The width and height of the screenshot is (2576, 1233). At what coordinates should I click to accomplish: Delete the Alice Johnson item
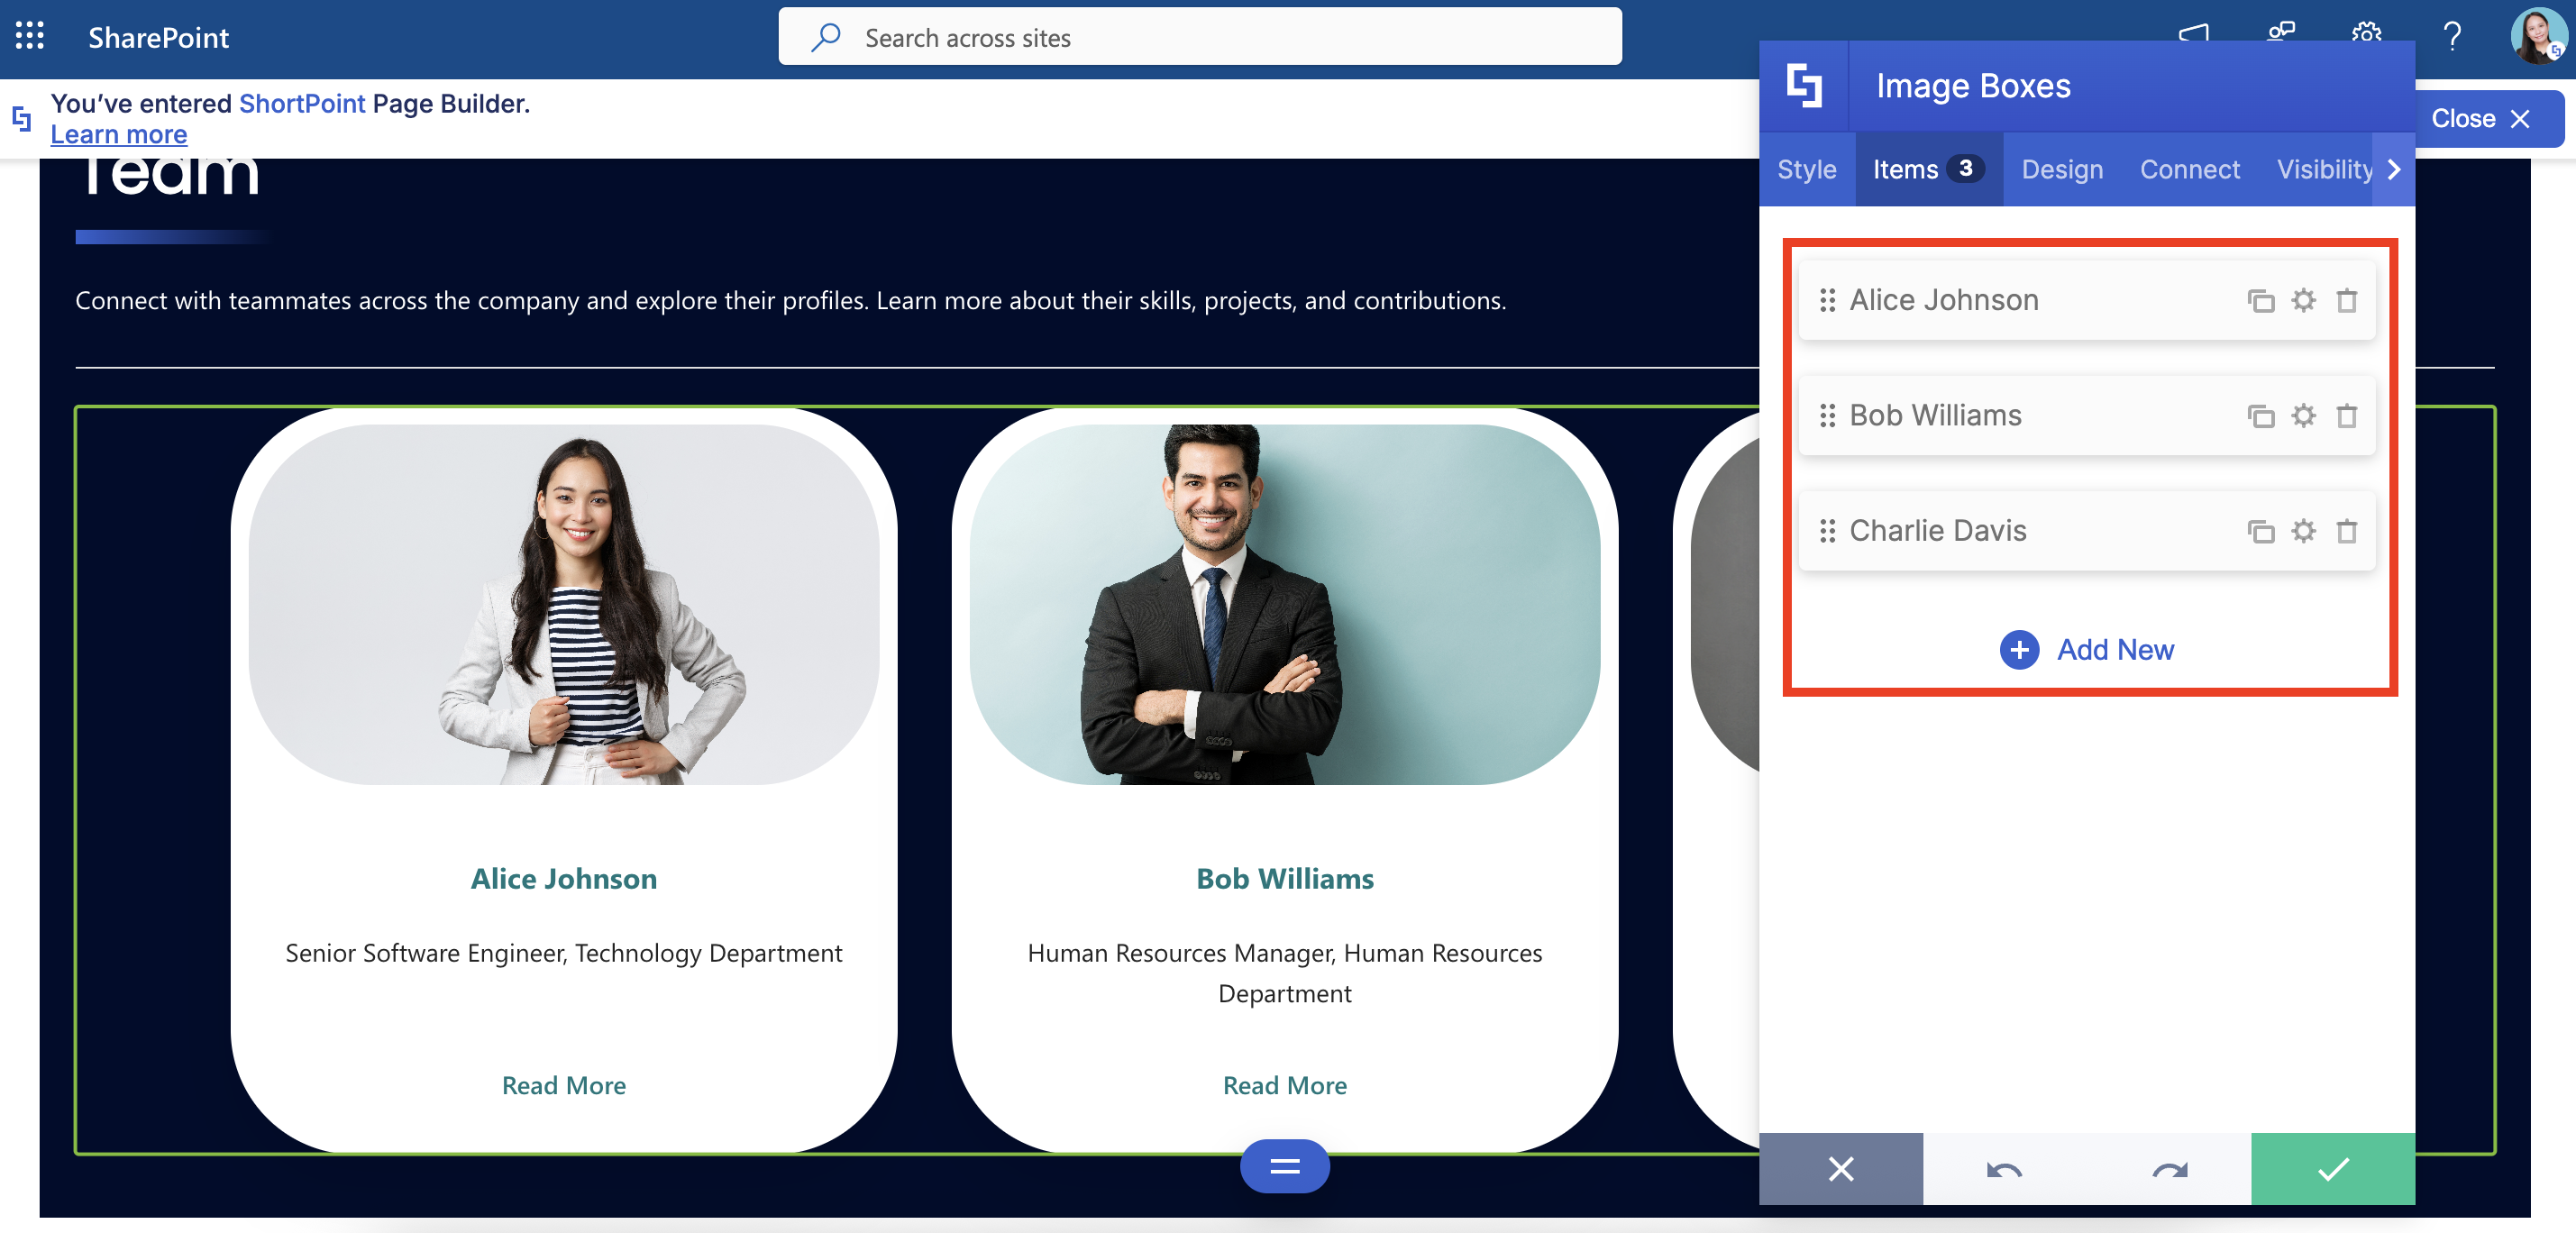pos(2346,300)
